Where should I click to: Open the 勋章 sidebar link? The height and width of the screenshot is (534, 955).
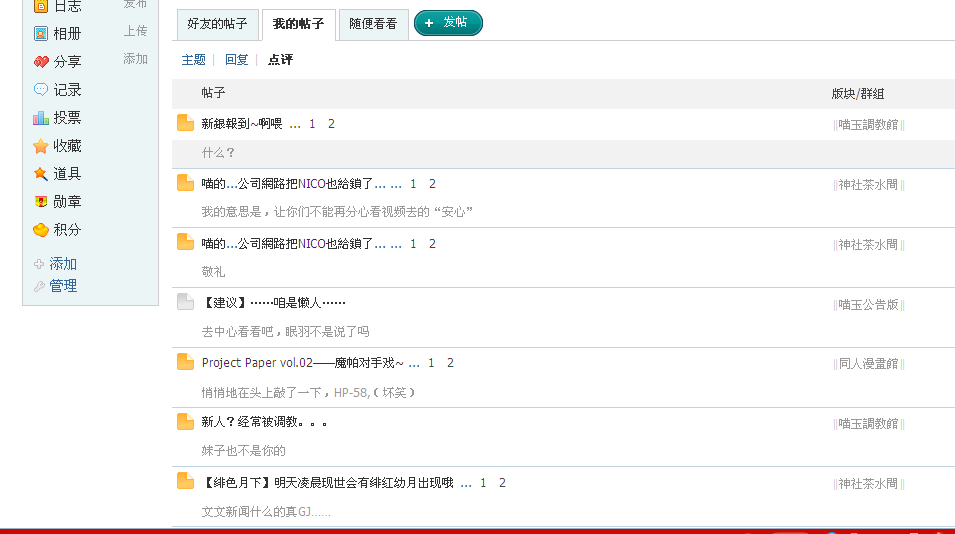tap(67, 202)
